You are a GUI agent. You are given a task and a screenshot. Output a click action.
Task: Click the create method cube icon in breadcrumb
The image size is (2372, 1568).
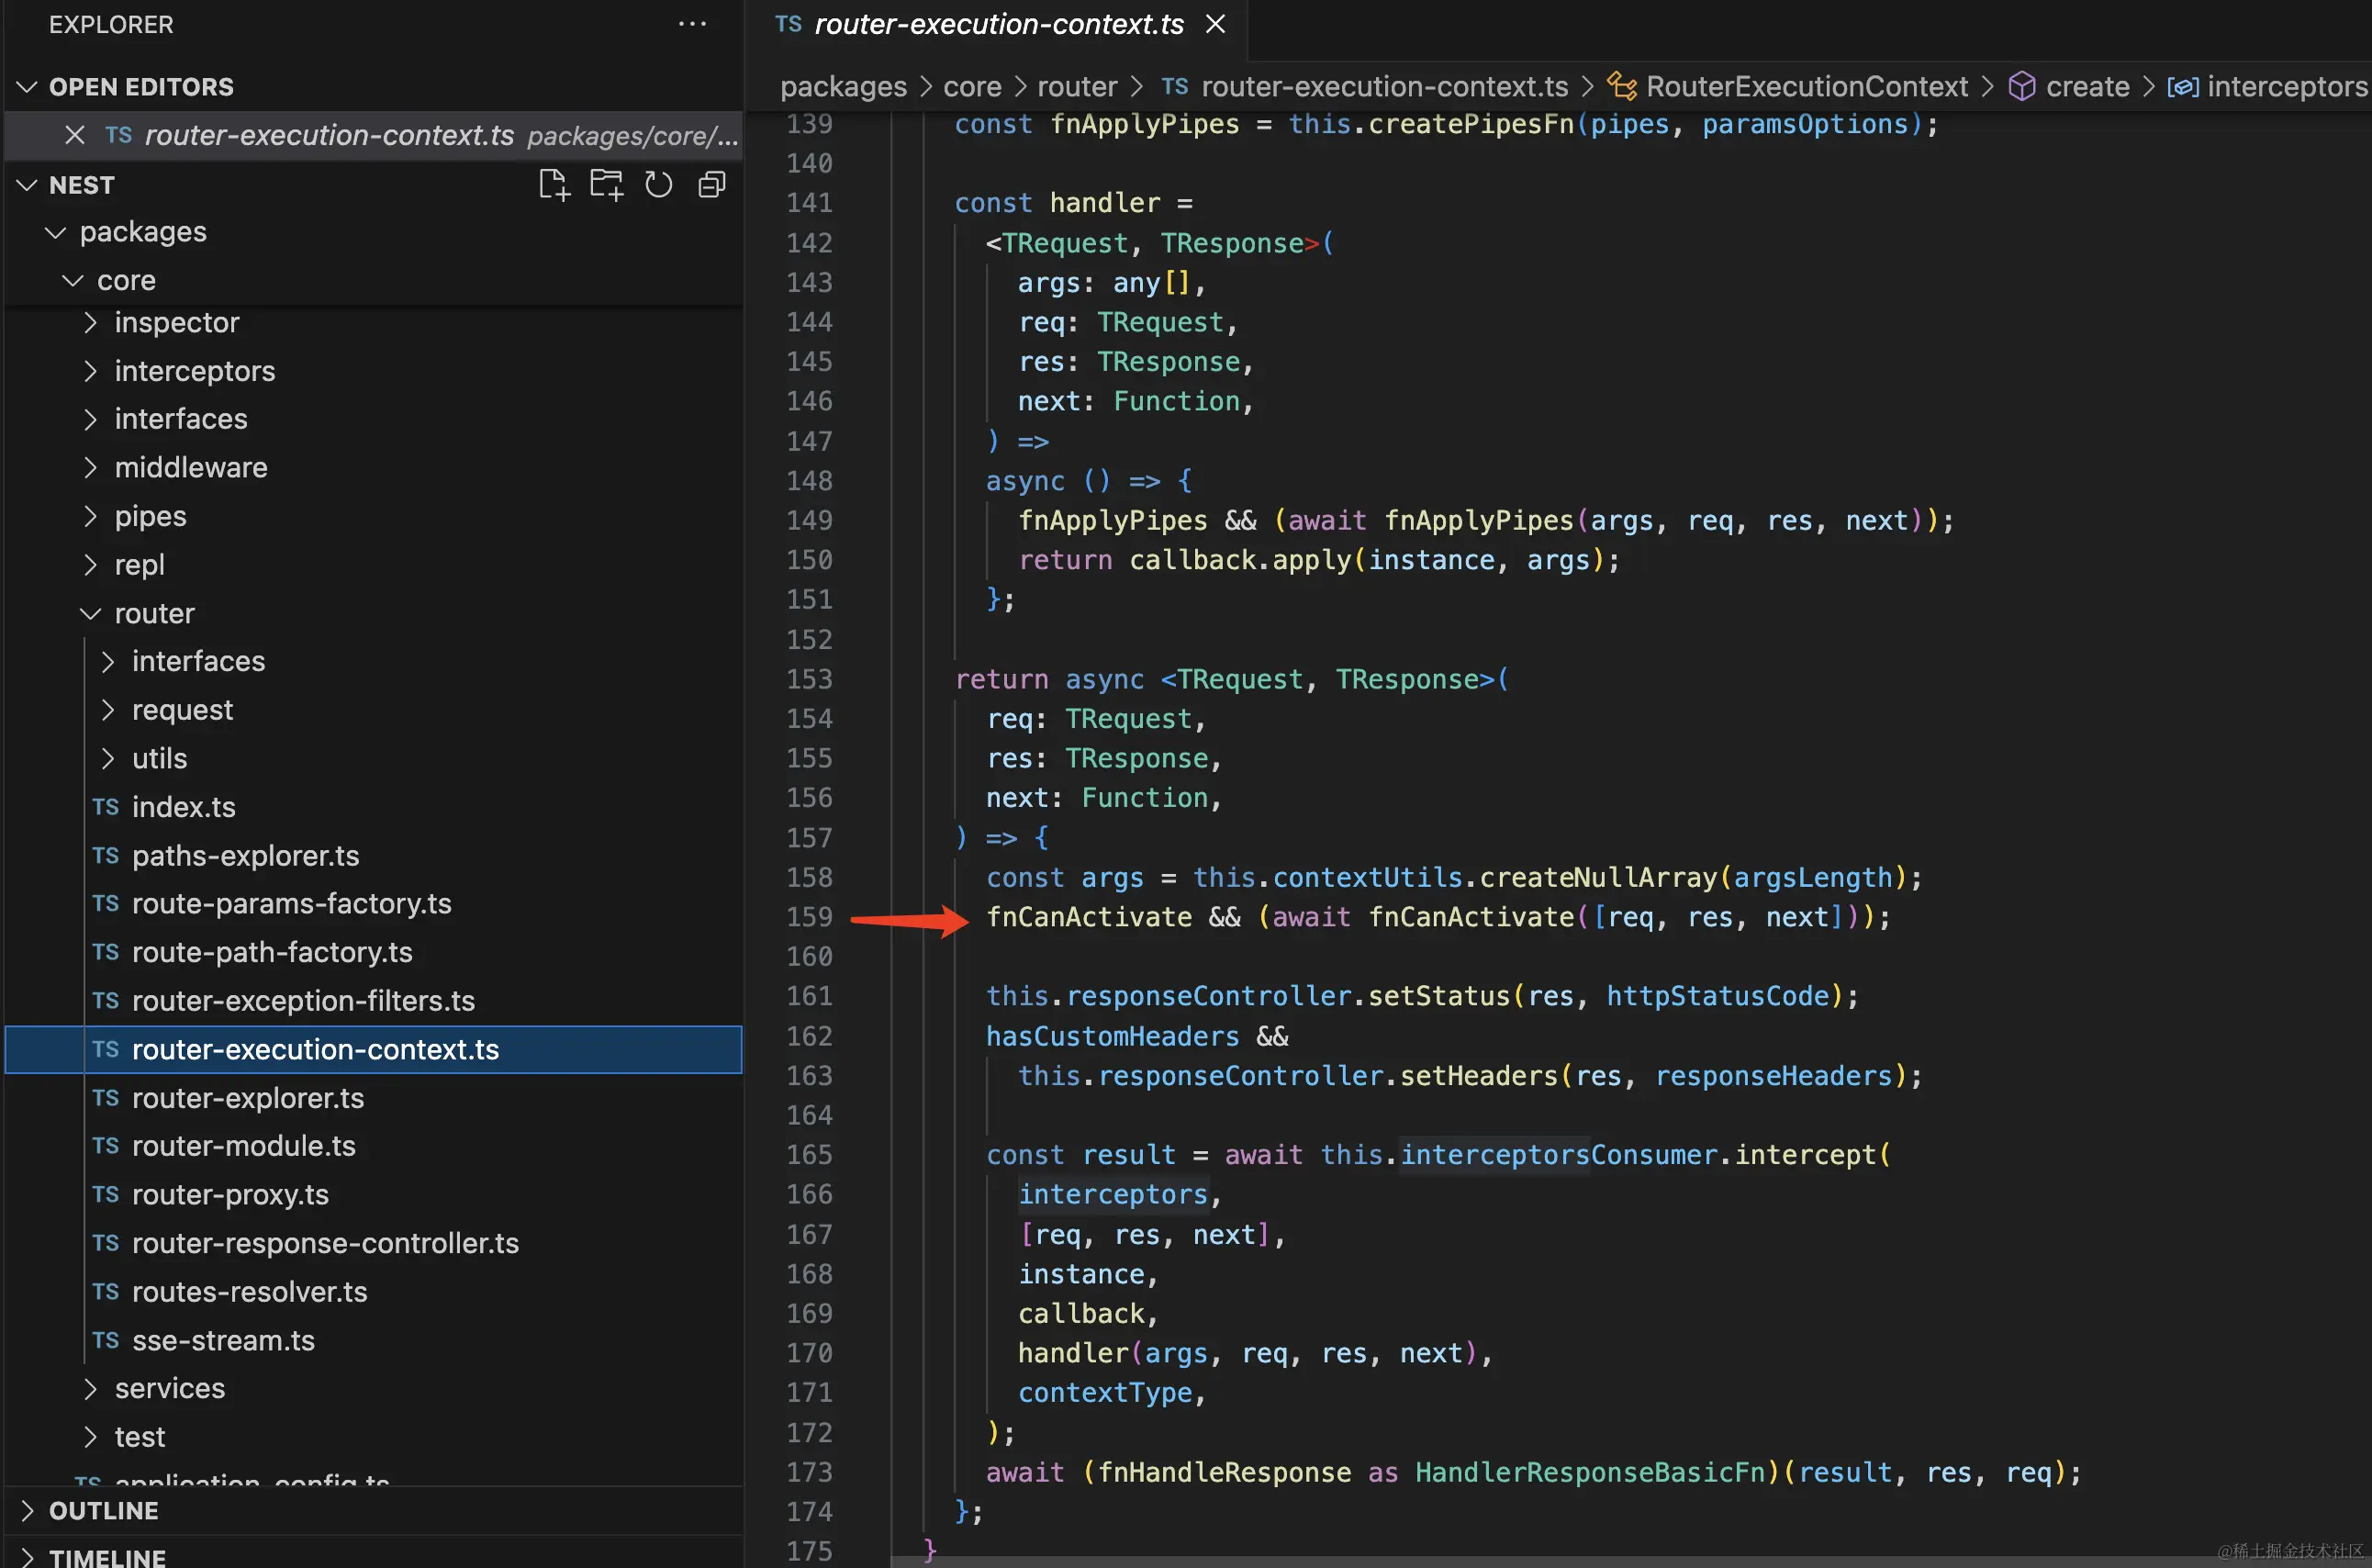coord(2022,87)
